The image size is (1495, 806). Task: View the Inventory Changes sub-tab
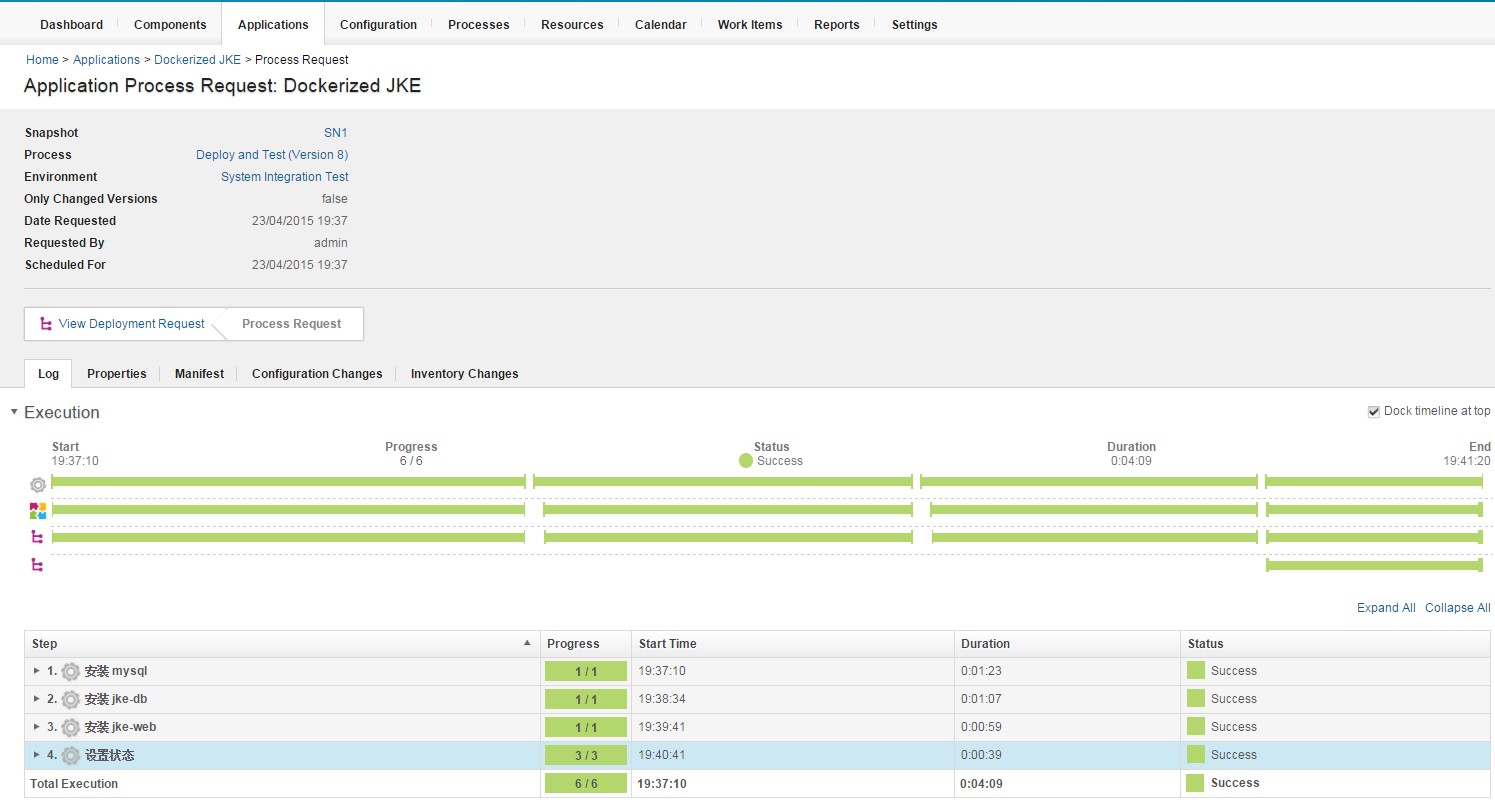pos(465,374)
